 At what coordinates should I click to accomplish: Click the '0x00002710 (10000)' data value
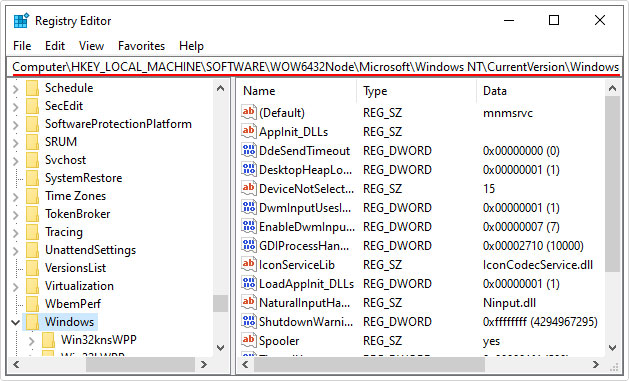point(533,245)
